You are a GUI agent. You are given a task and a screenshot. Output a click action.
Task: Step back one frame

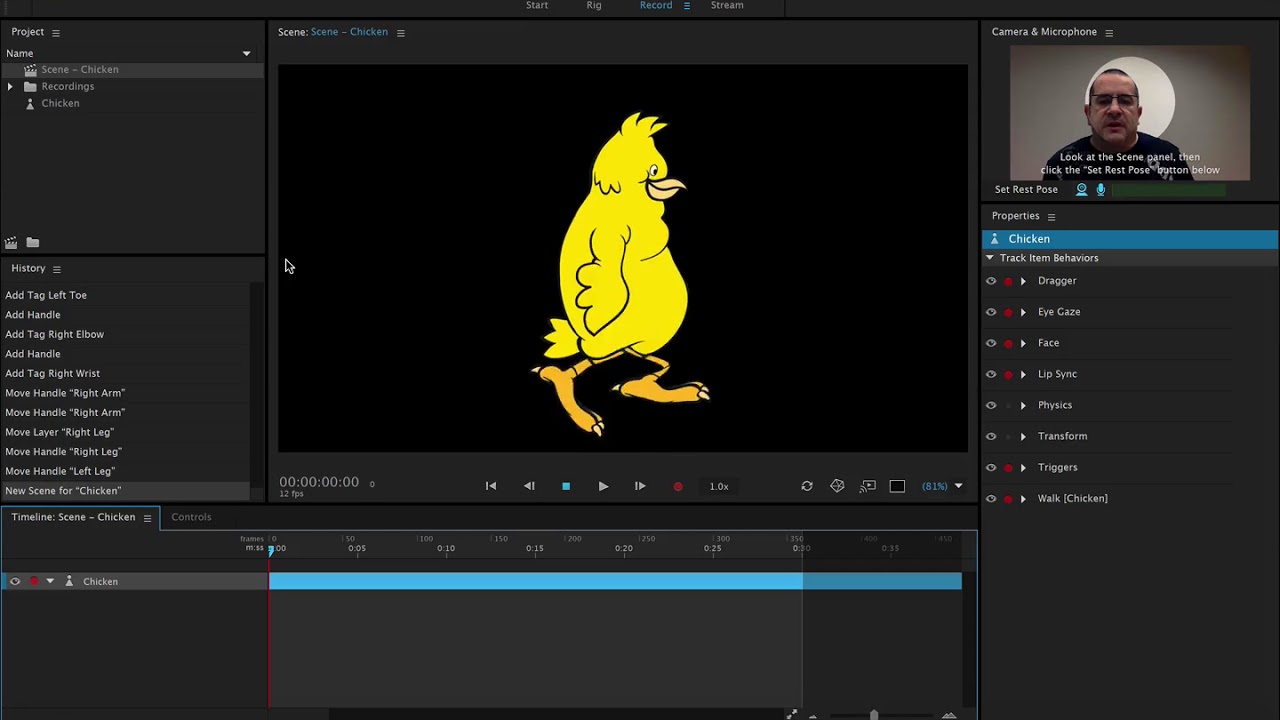click(529, 486)
